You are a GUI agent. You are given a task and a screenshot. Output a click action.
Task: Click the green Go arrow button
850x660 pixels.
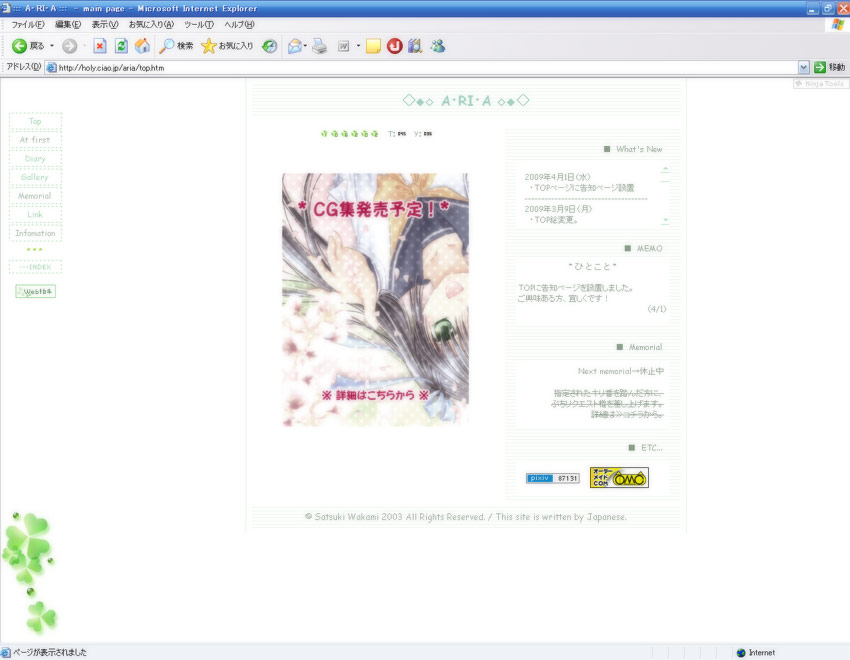pos(820,67)
